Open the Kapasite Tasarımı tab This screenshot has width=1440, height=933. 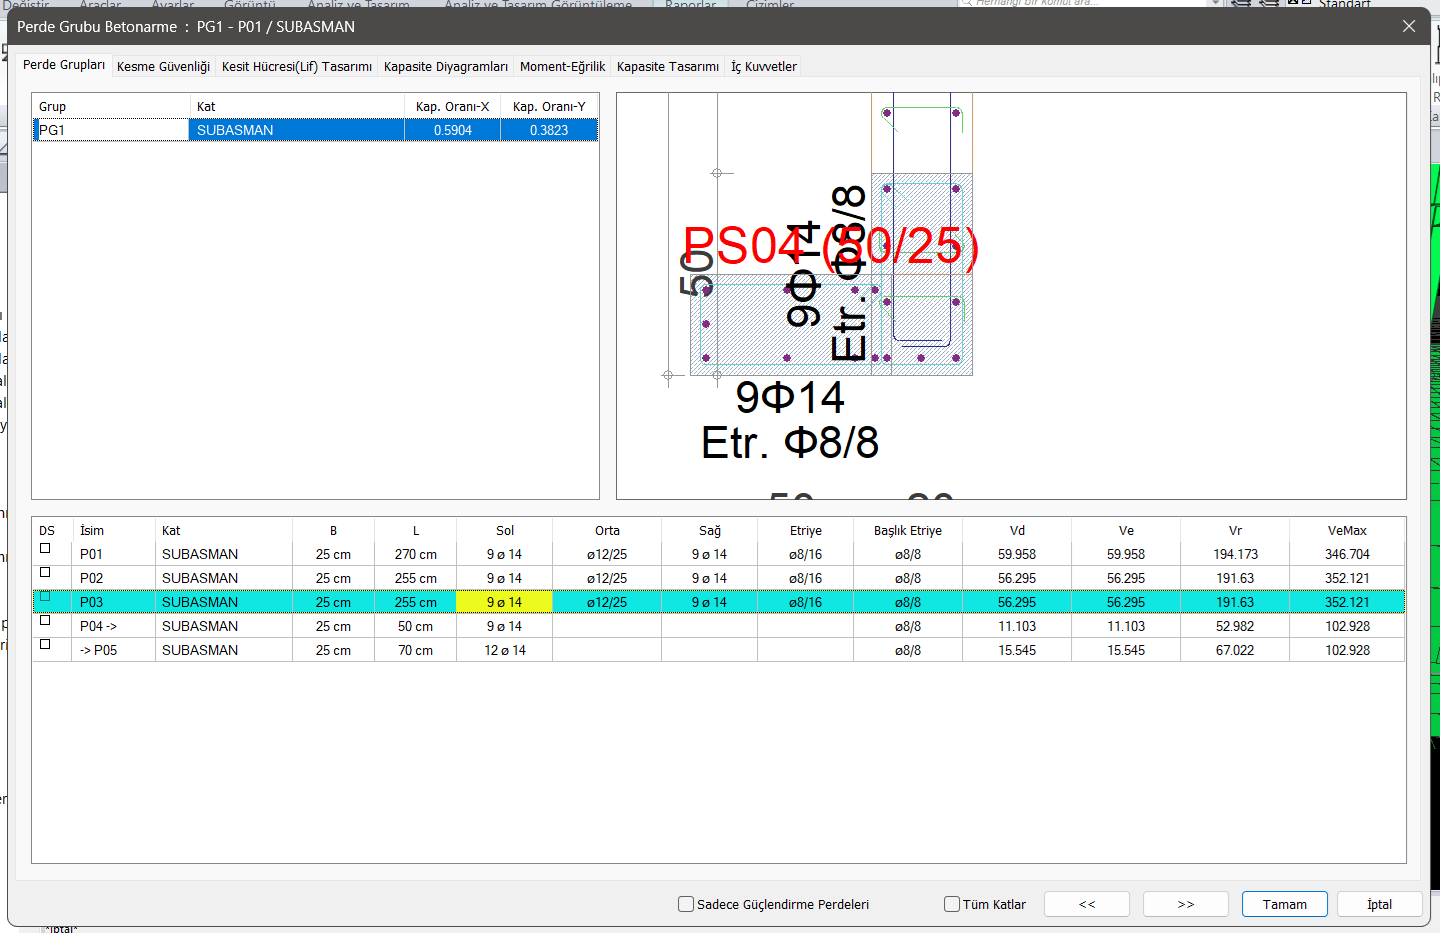668,67
